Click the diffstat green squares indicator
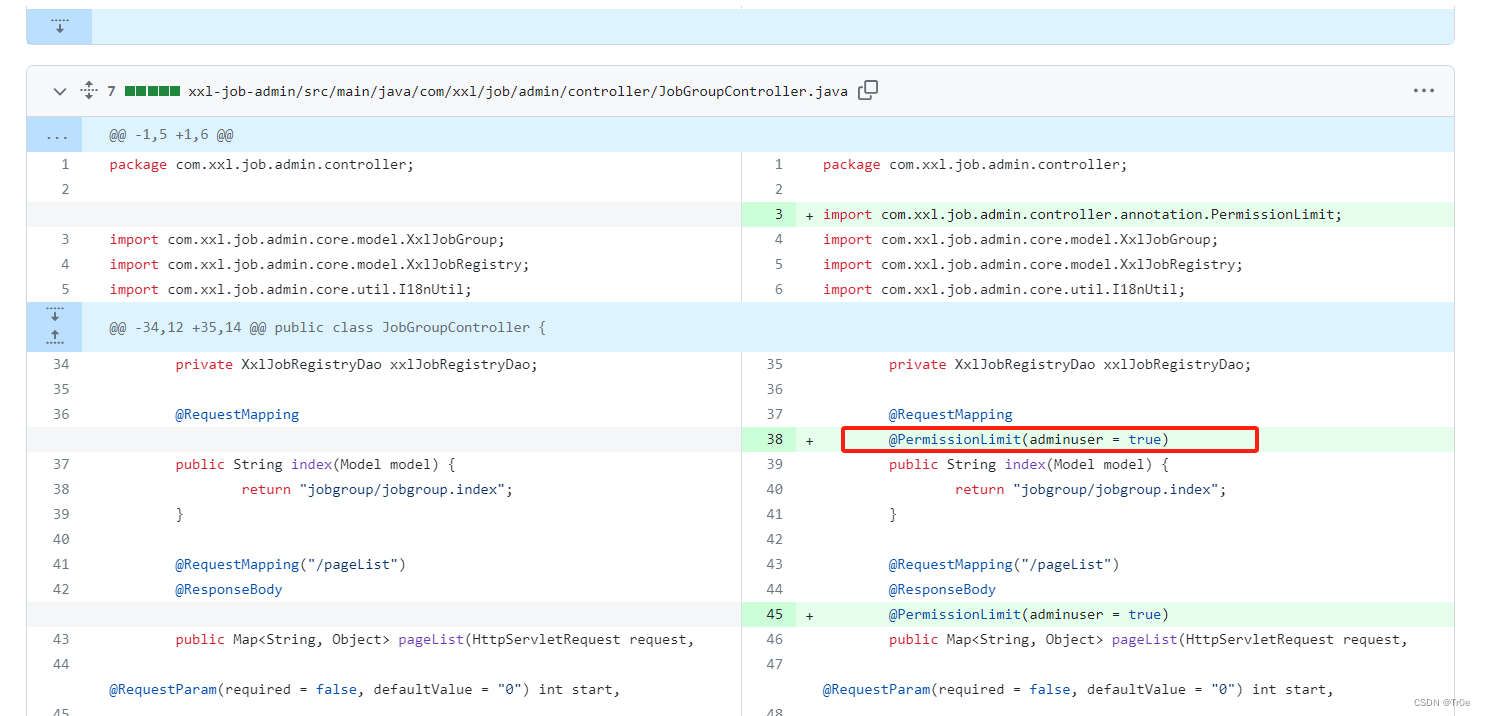Viewport: 1485px width, 716px height. pyautogui.click(x=152, y=91)
